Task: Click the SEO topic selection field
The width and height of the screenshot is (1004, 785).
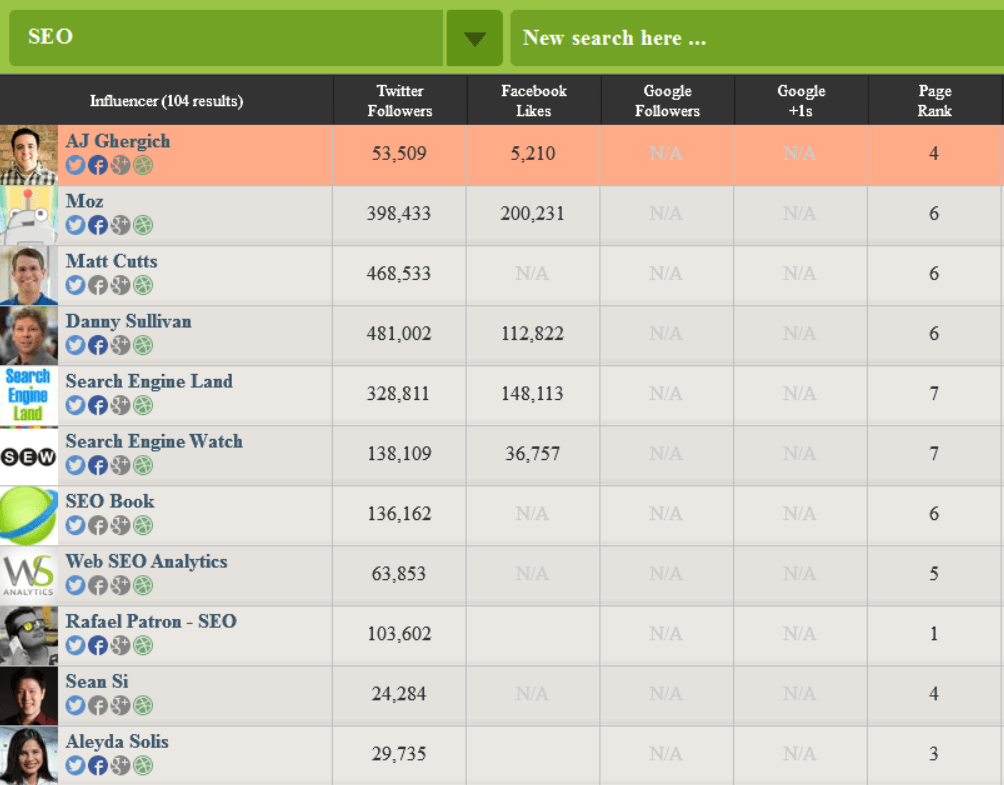Action: 226,38
